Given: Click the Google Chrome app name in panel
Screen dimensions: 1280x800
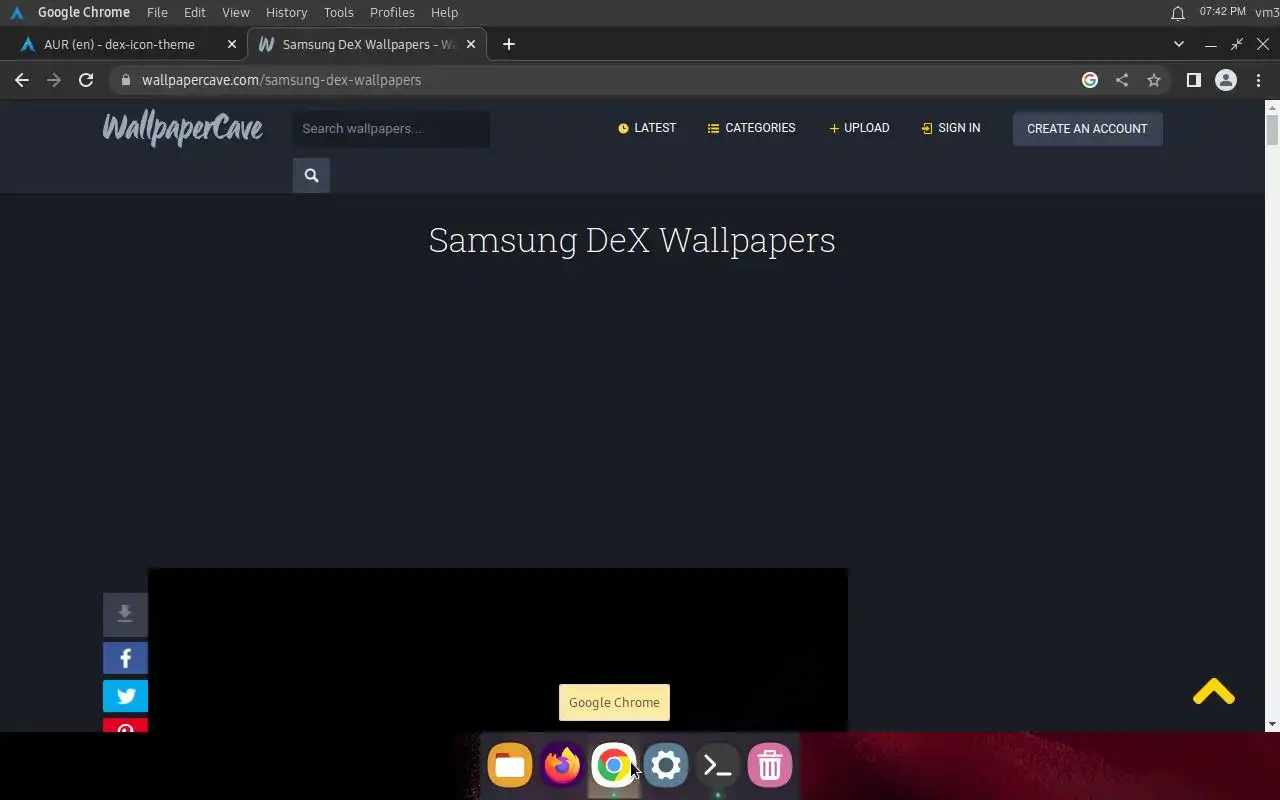Looking at the screenshot, I should 84,12.
